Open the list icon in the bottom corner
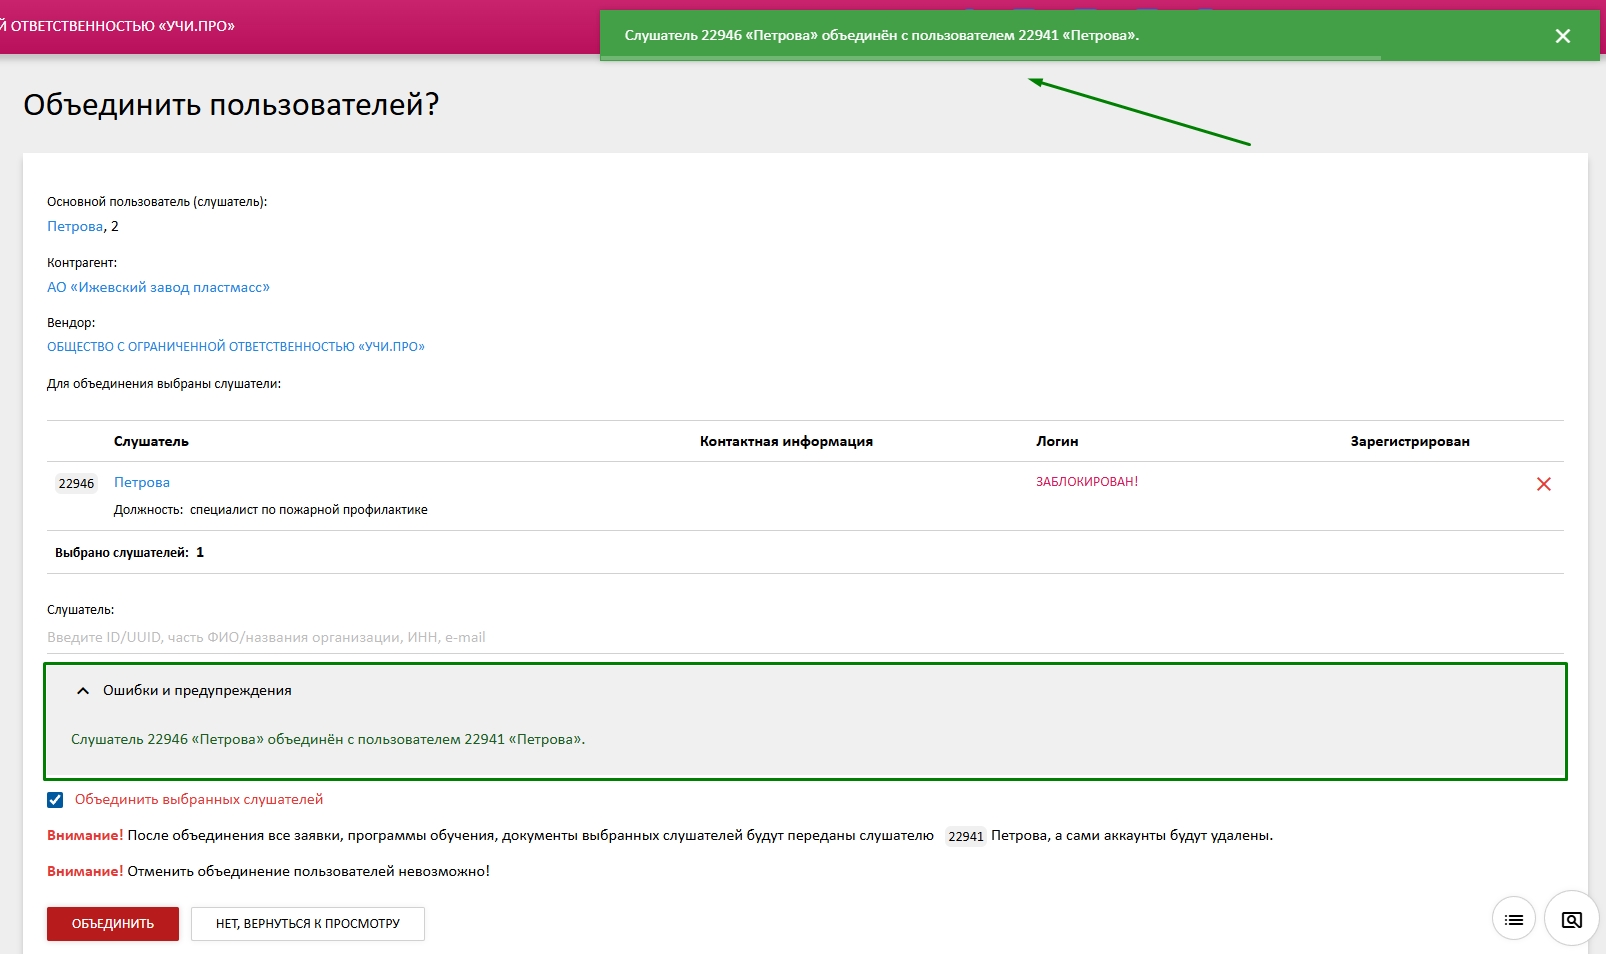The image size is (1606, 954). click(x=1514, y=919)
